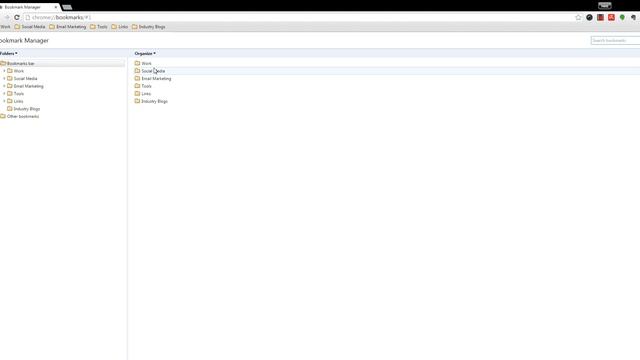Select the Bookmark Manager tab
Viewport: 640px width, 360px height.
[29, 7]
